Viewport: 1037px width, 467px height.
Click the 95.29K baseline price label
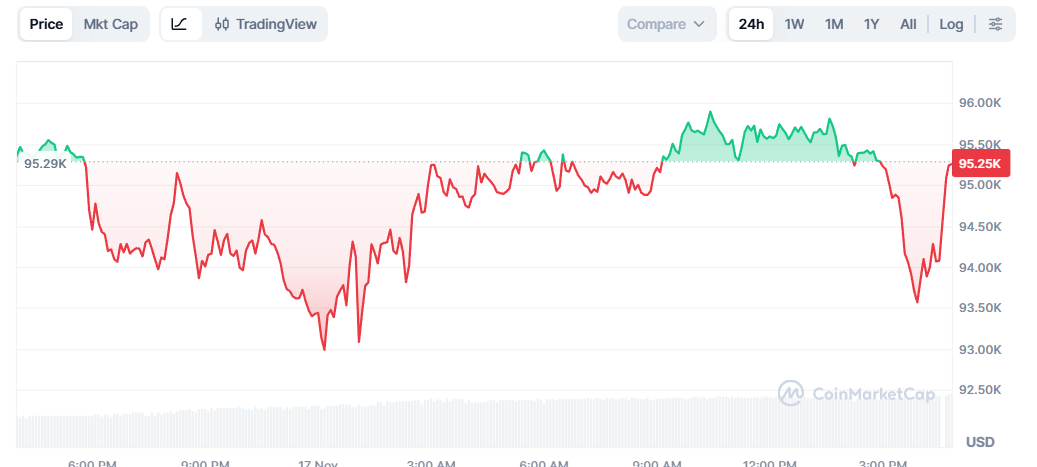coord(46,163)
